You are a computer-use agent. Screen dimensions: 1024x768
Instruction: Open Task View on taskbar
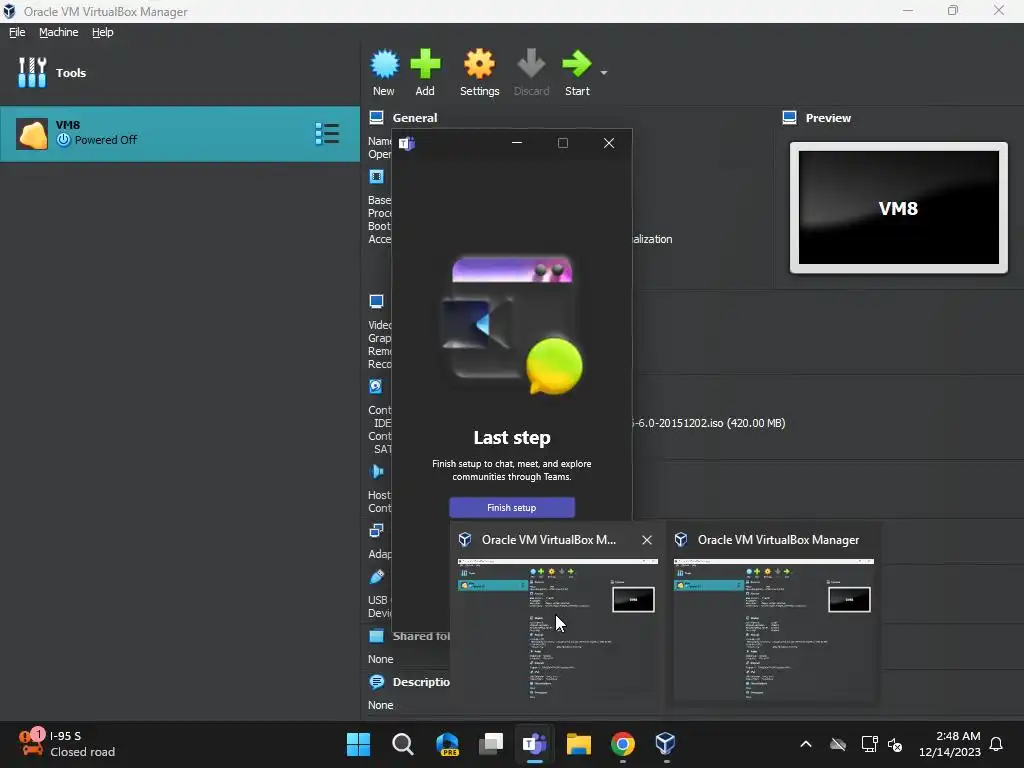[x=490, y=744]
